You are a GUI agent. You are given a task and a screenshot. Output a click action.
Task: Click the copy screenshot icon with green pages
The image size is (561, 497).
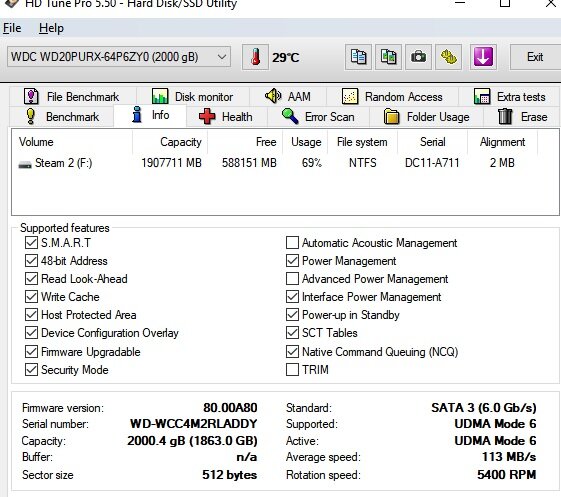pos(388,57)
